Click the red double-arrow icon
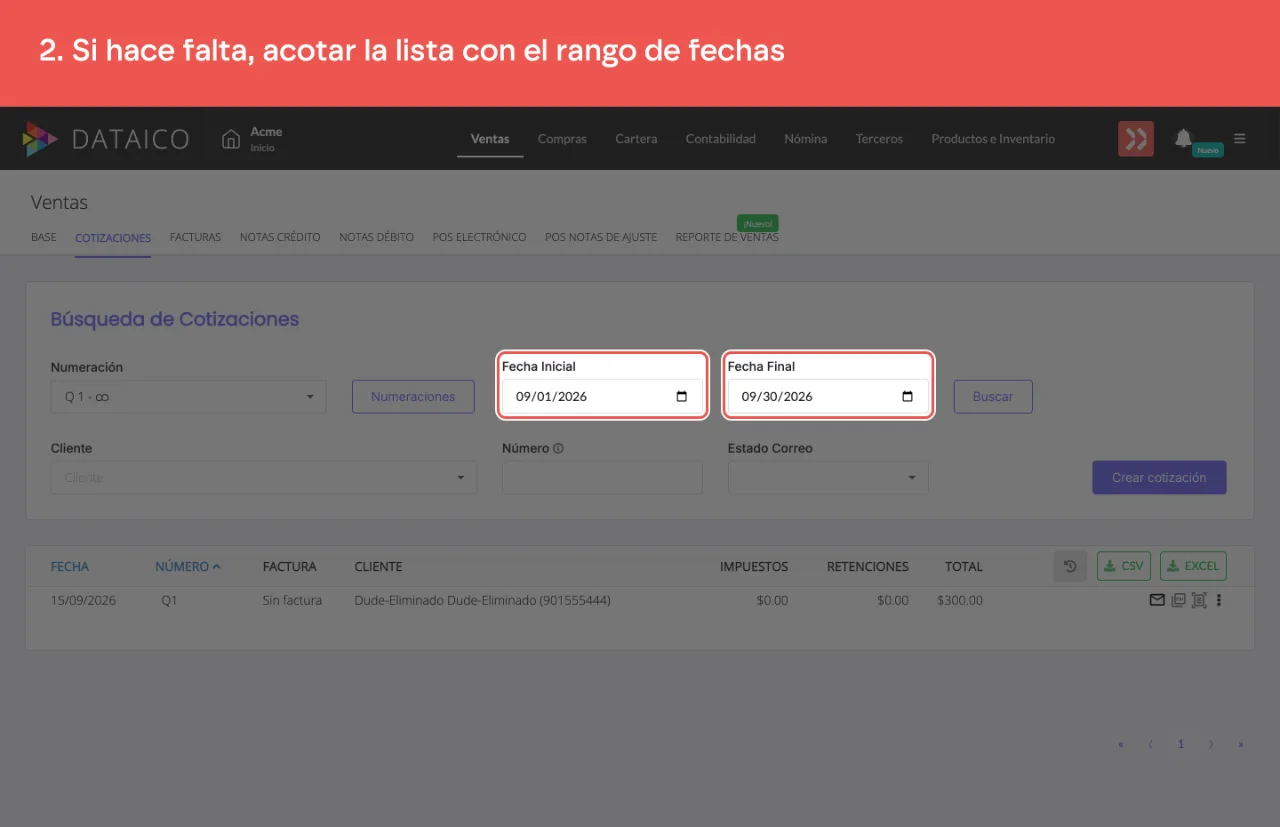 point(1136,139)
